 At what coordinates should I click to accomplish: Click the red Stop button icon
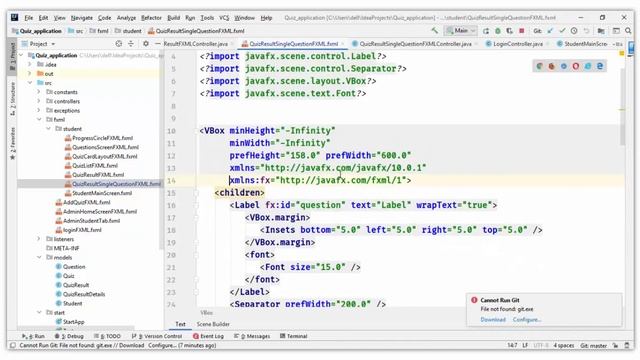click(x=522, y=31)
